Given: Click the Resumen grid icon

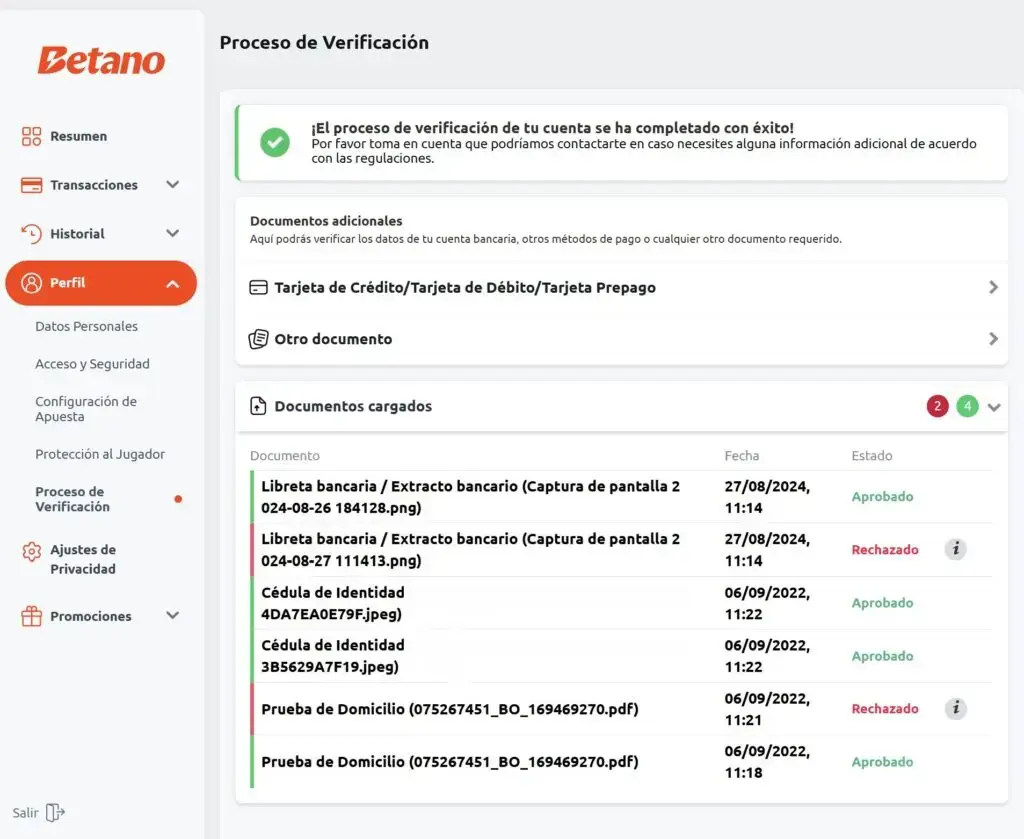Looking at the screenshot, I should [x=32, y=137].
